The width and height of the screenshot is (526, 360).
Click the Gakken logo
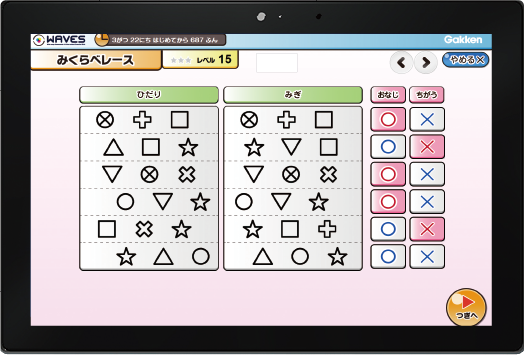click(x=463, y=40)
